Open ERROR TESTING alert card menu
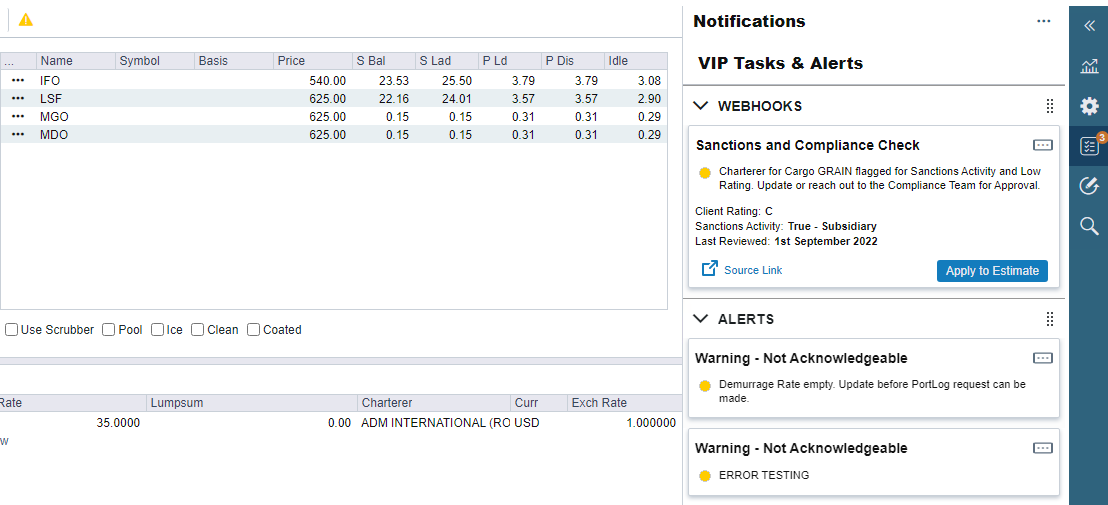 [1042, 448]
